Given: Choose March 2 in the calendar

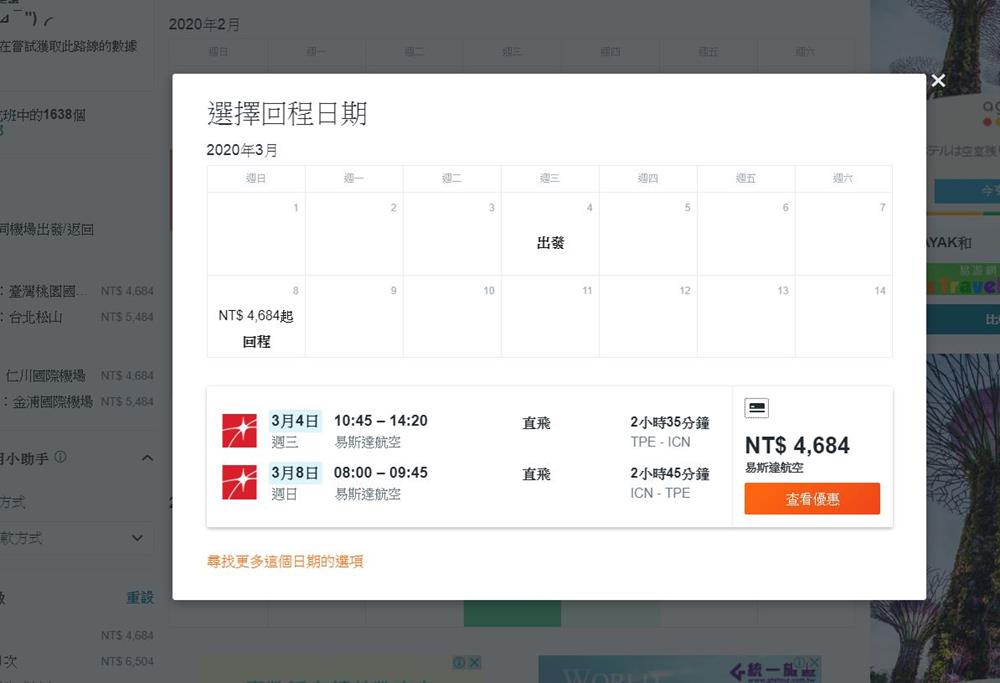Looking at the screenshot, I should point(354,234).
